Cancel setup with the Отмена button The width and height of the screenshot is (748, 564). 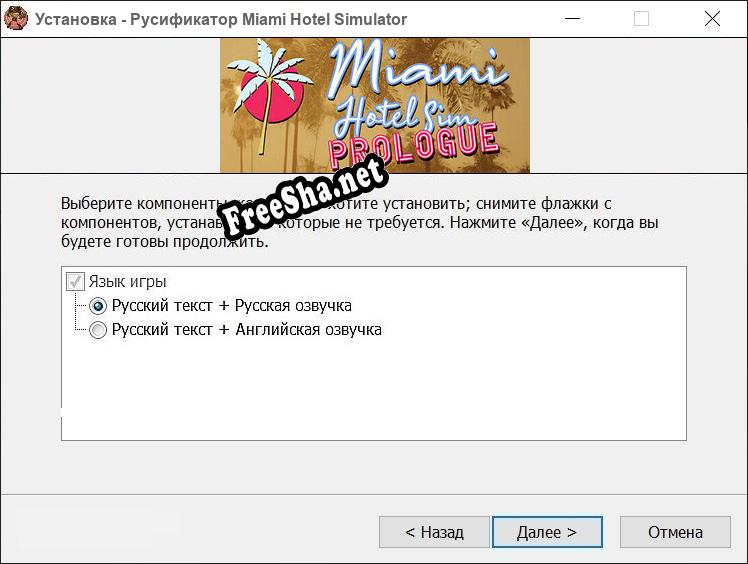pos(675,532)
